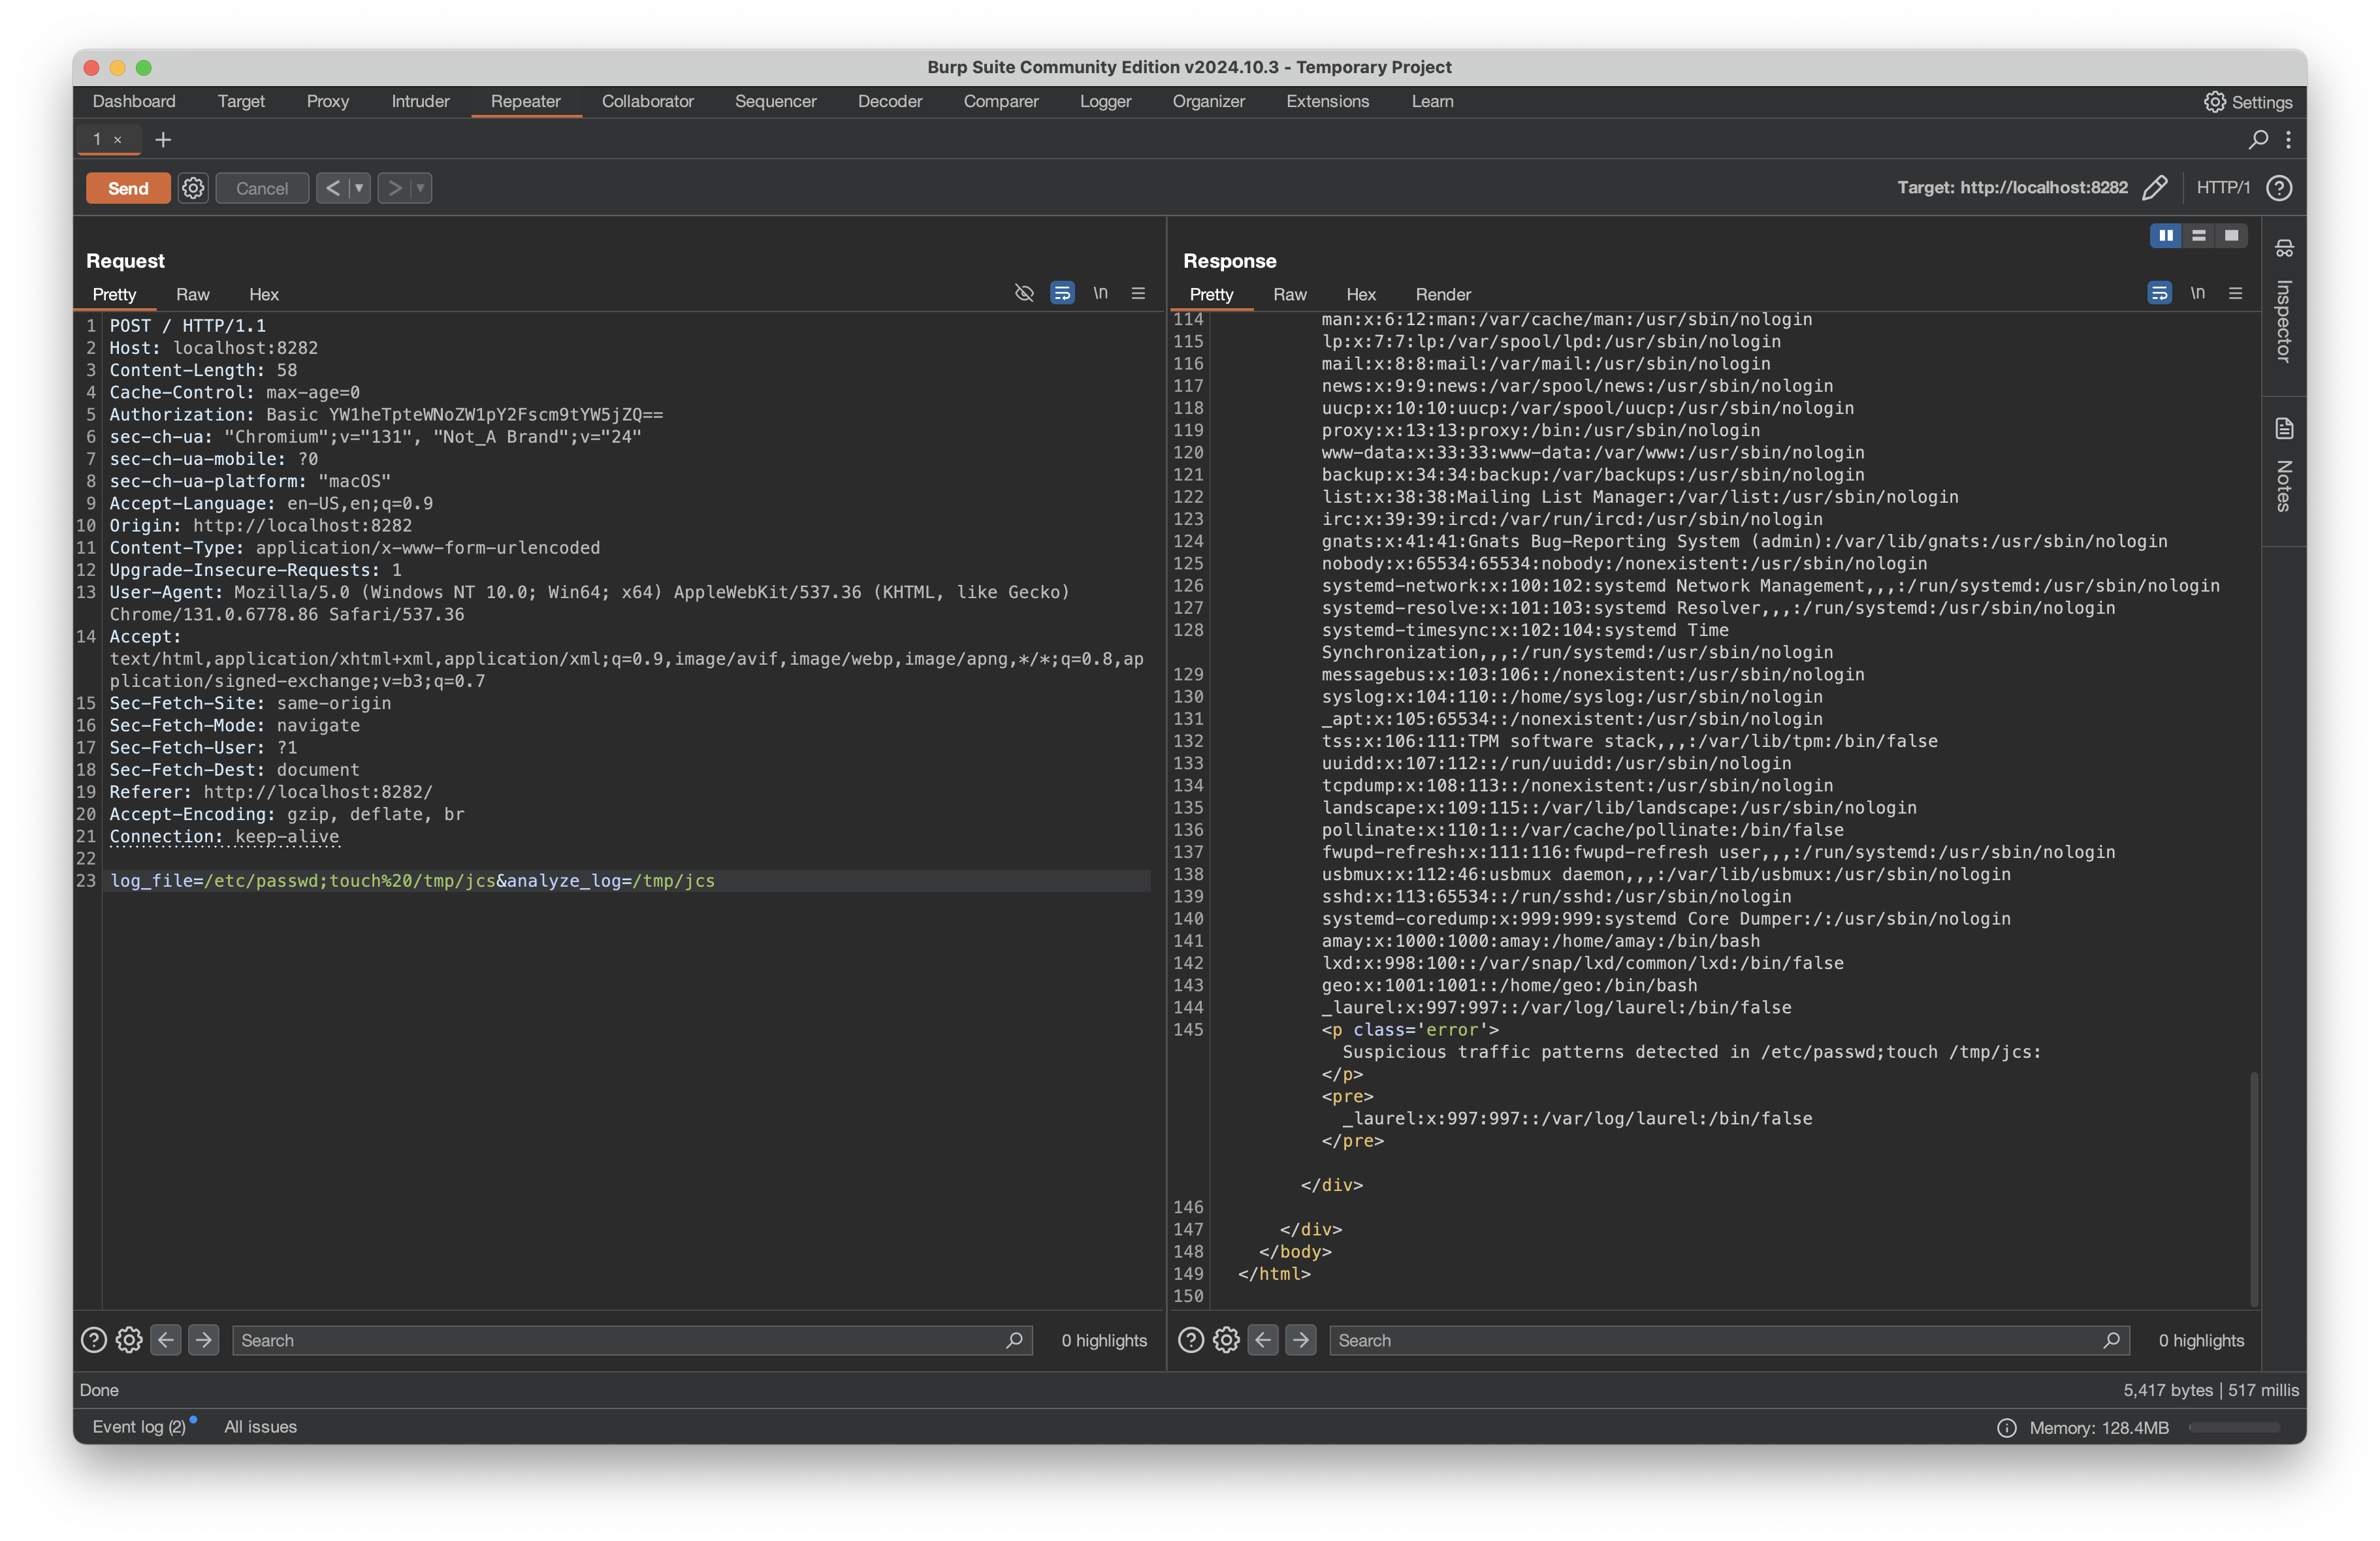Open Response editor hamburger options menu
2380x1541 pixels.
2235,293
